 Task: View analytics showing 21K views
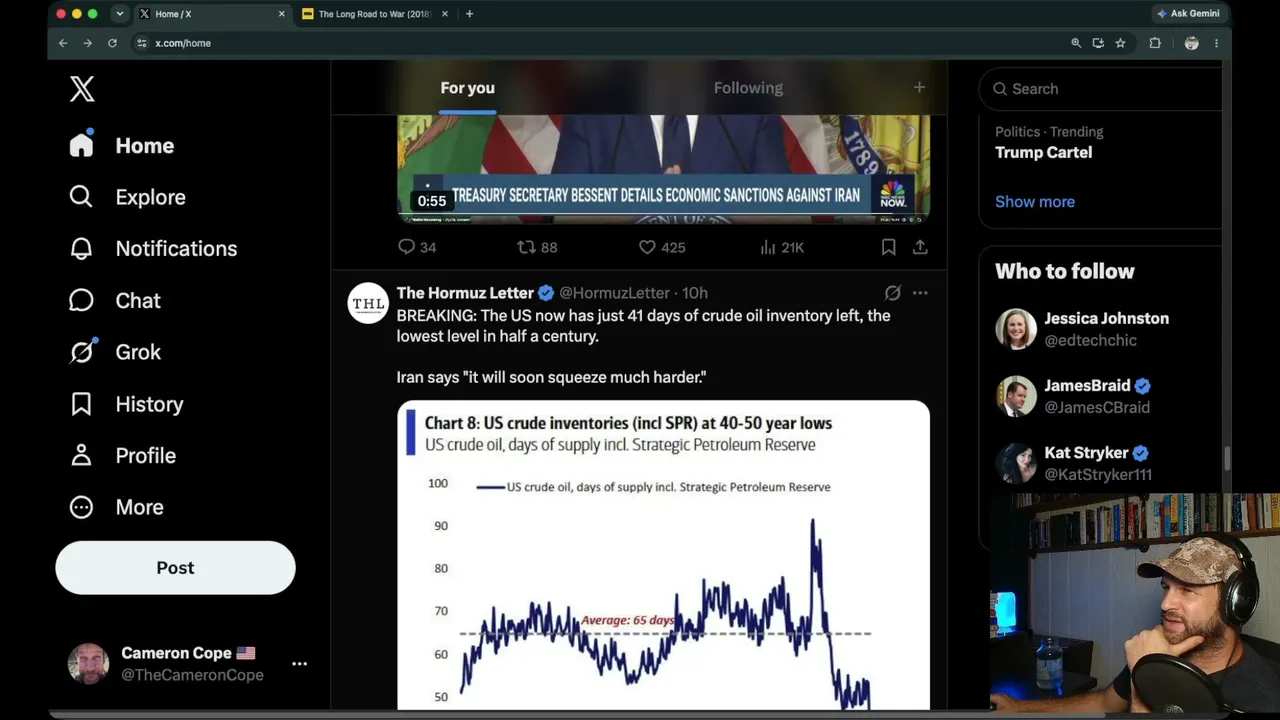click(x=782, y=247)
